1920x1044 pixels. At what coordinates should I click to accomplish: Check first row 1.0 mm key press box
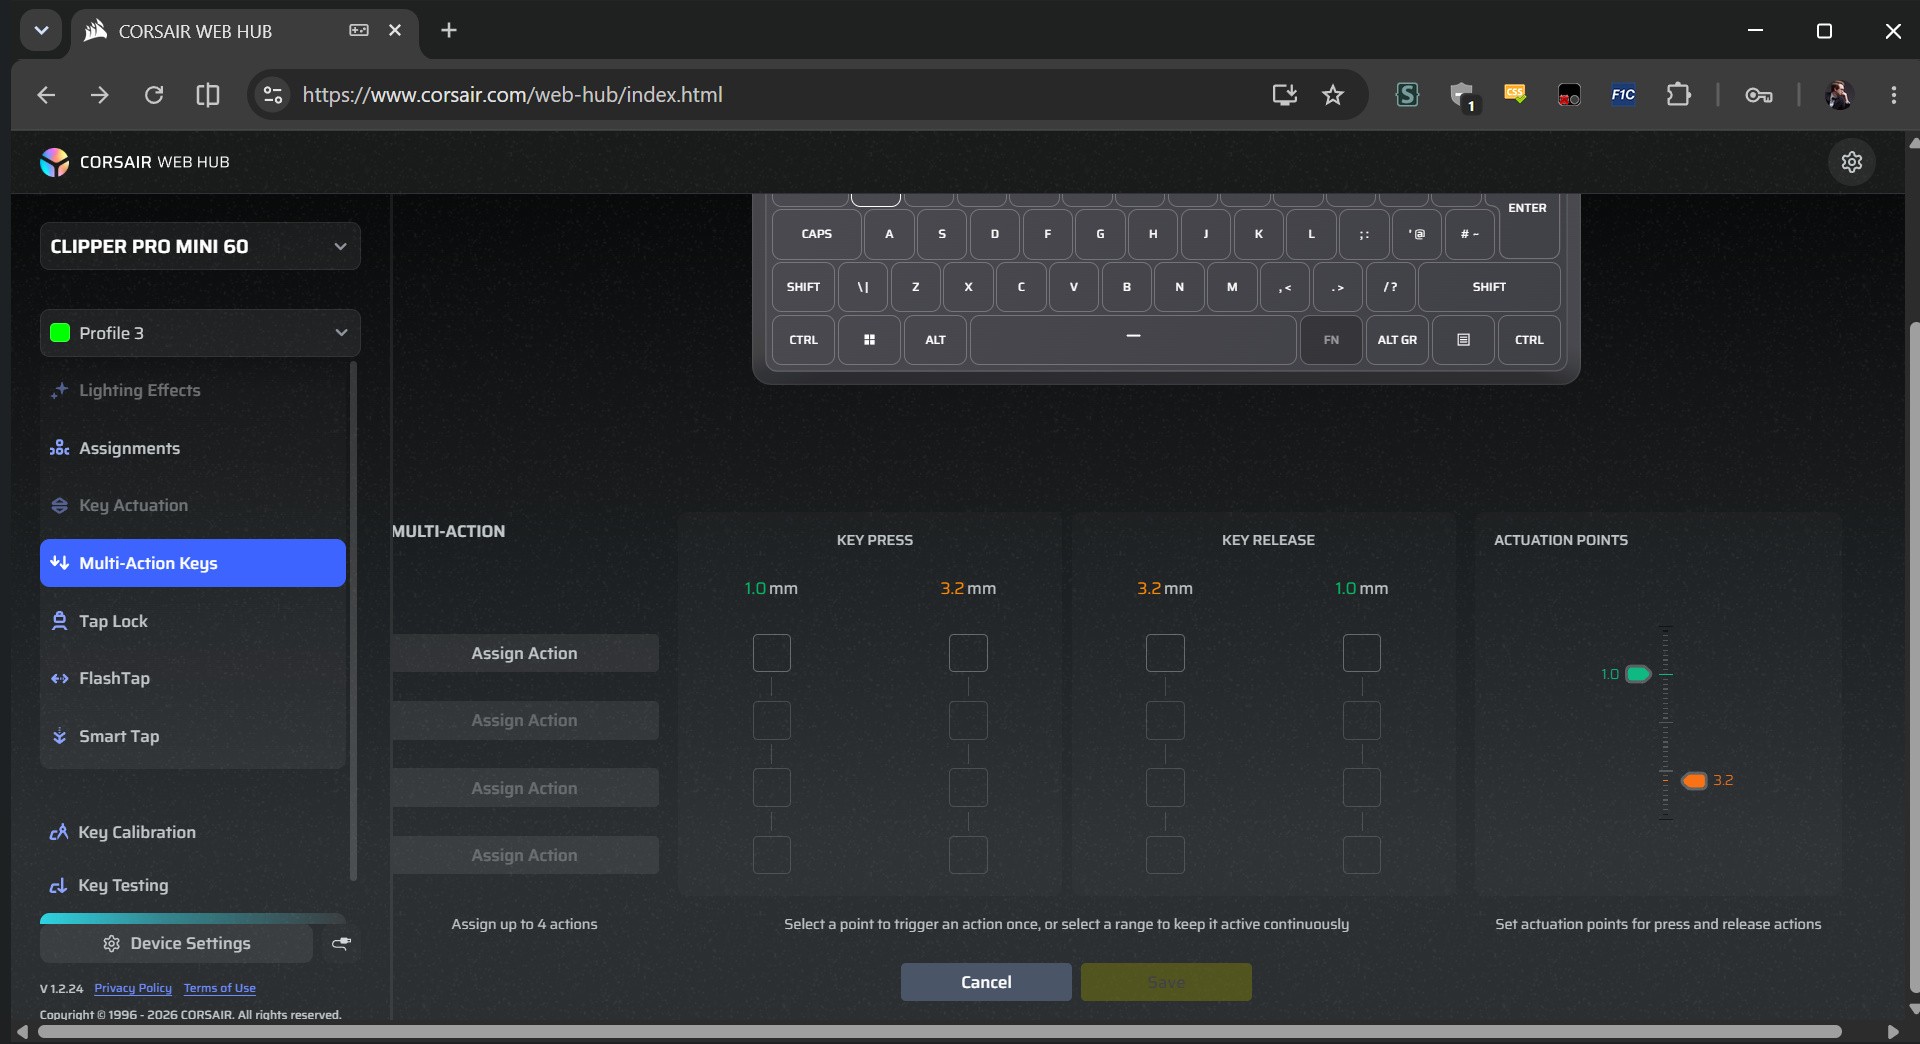click(771, 653)
